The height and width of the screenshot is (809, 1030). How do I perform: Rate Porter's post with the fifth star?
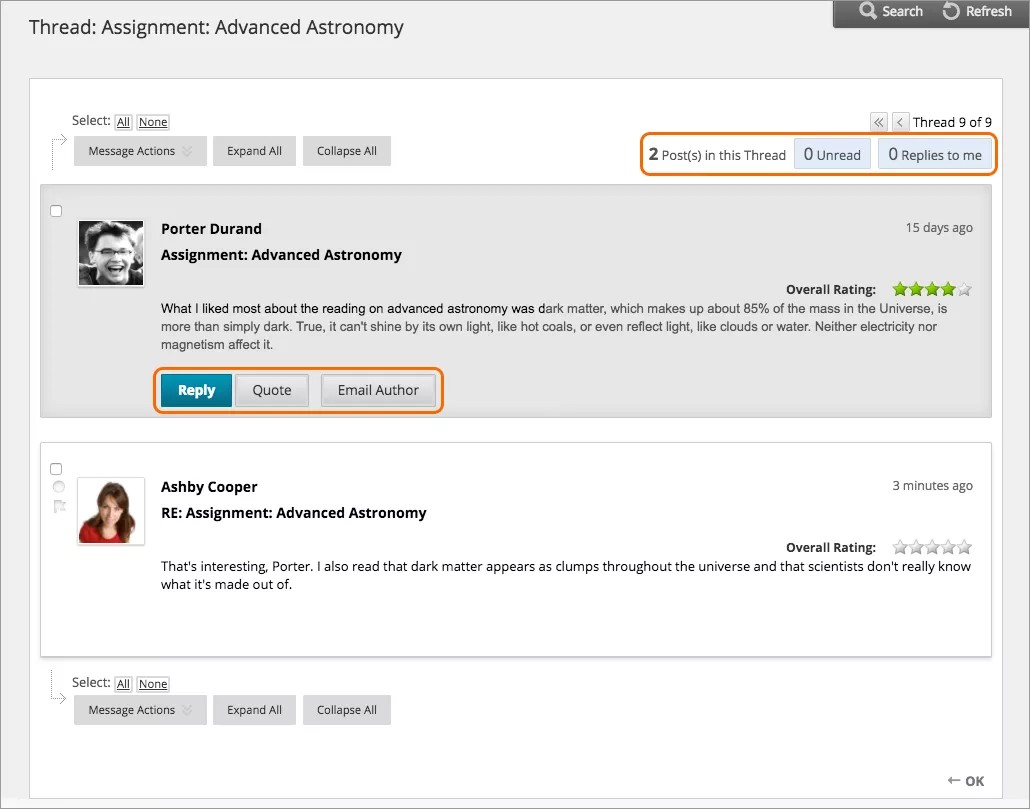964,290
